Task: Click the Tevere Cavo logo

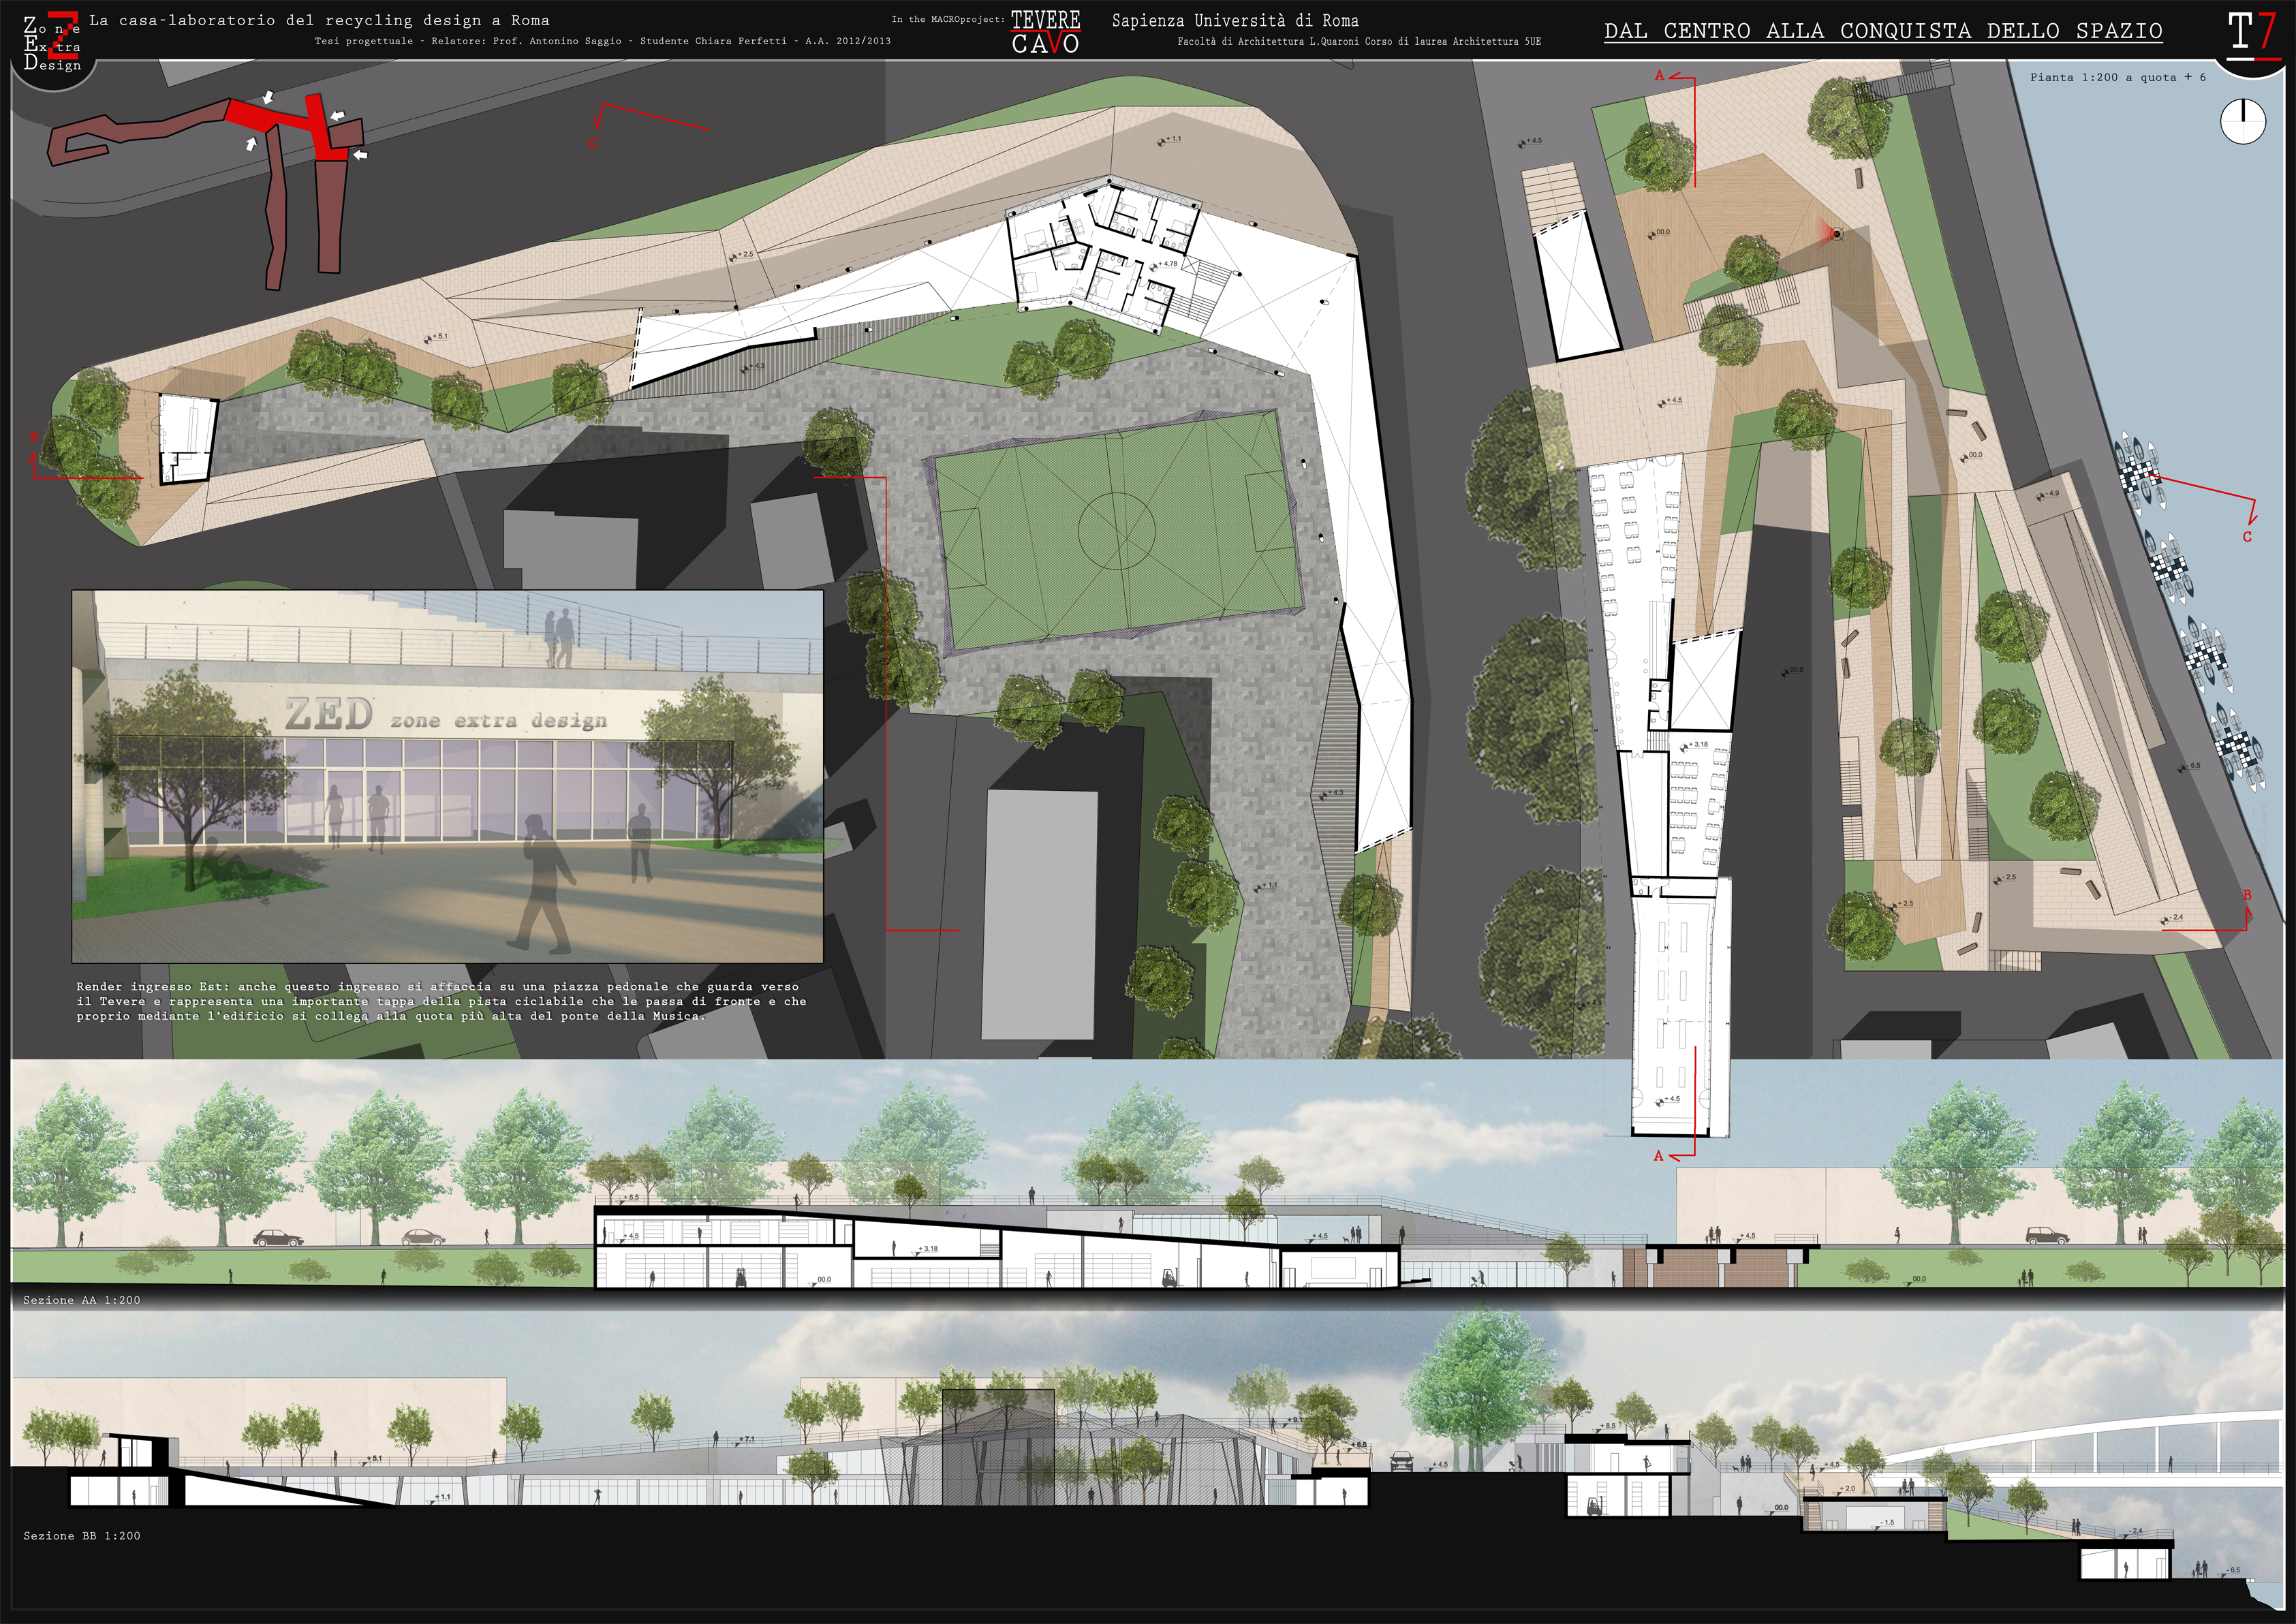Action: (x=1045, y=31)
